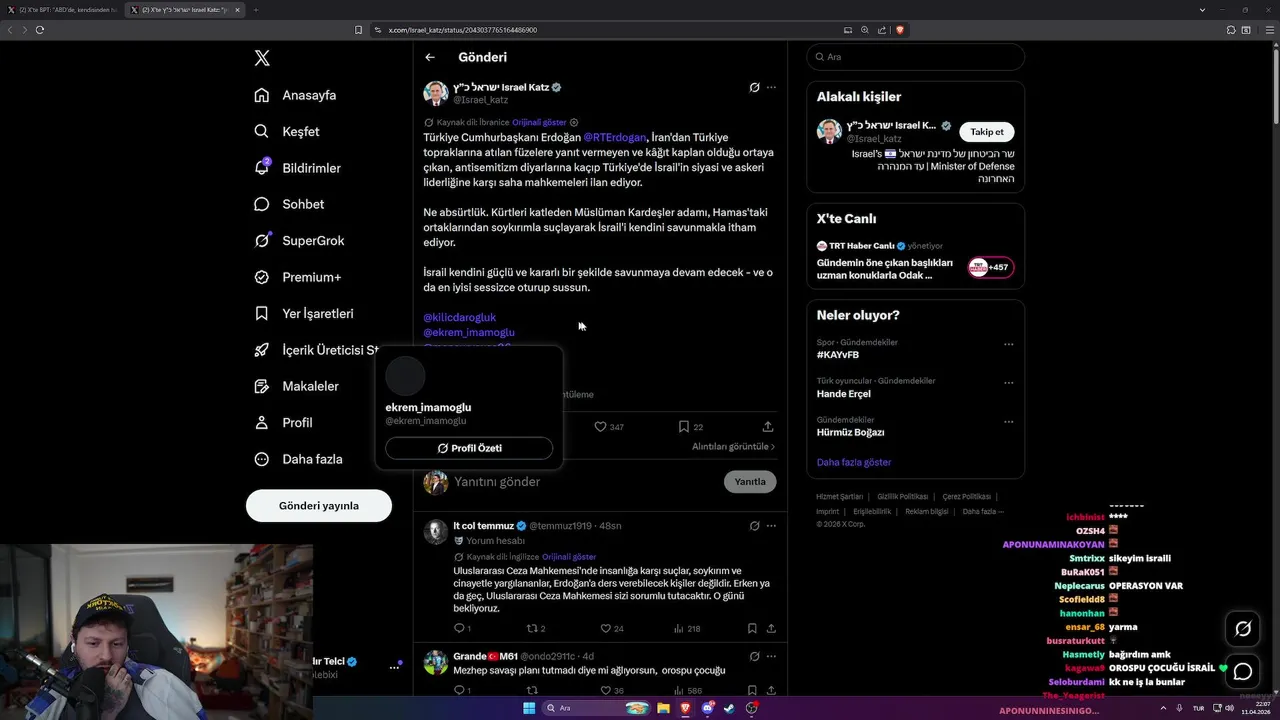Screen dimensions: 1280x720
Task: Click Profil Özeti button in hover card
Action: (469, 448)
